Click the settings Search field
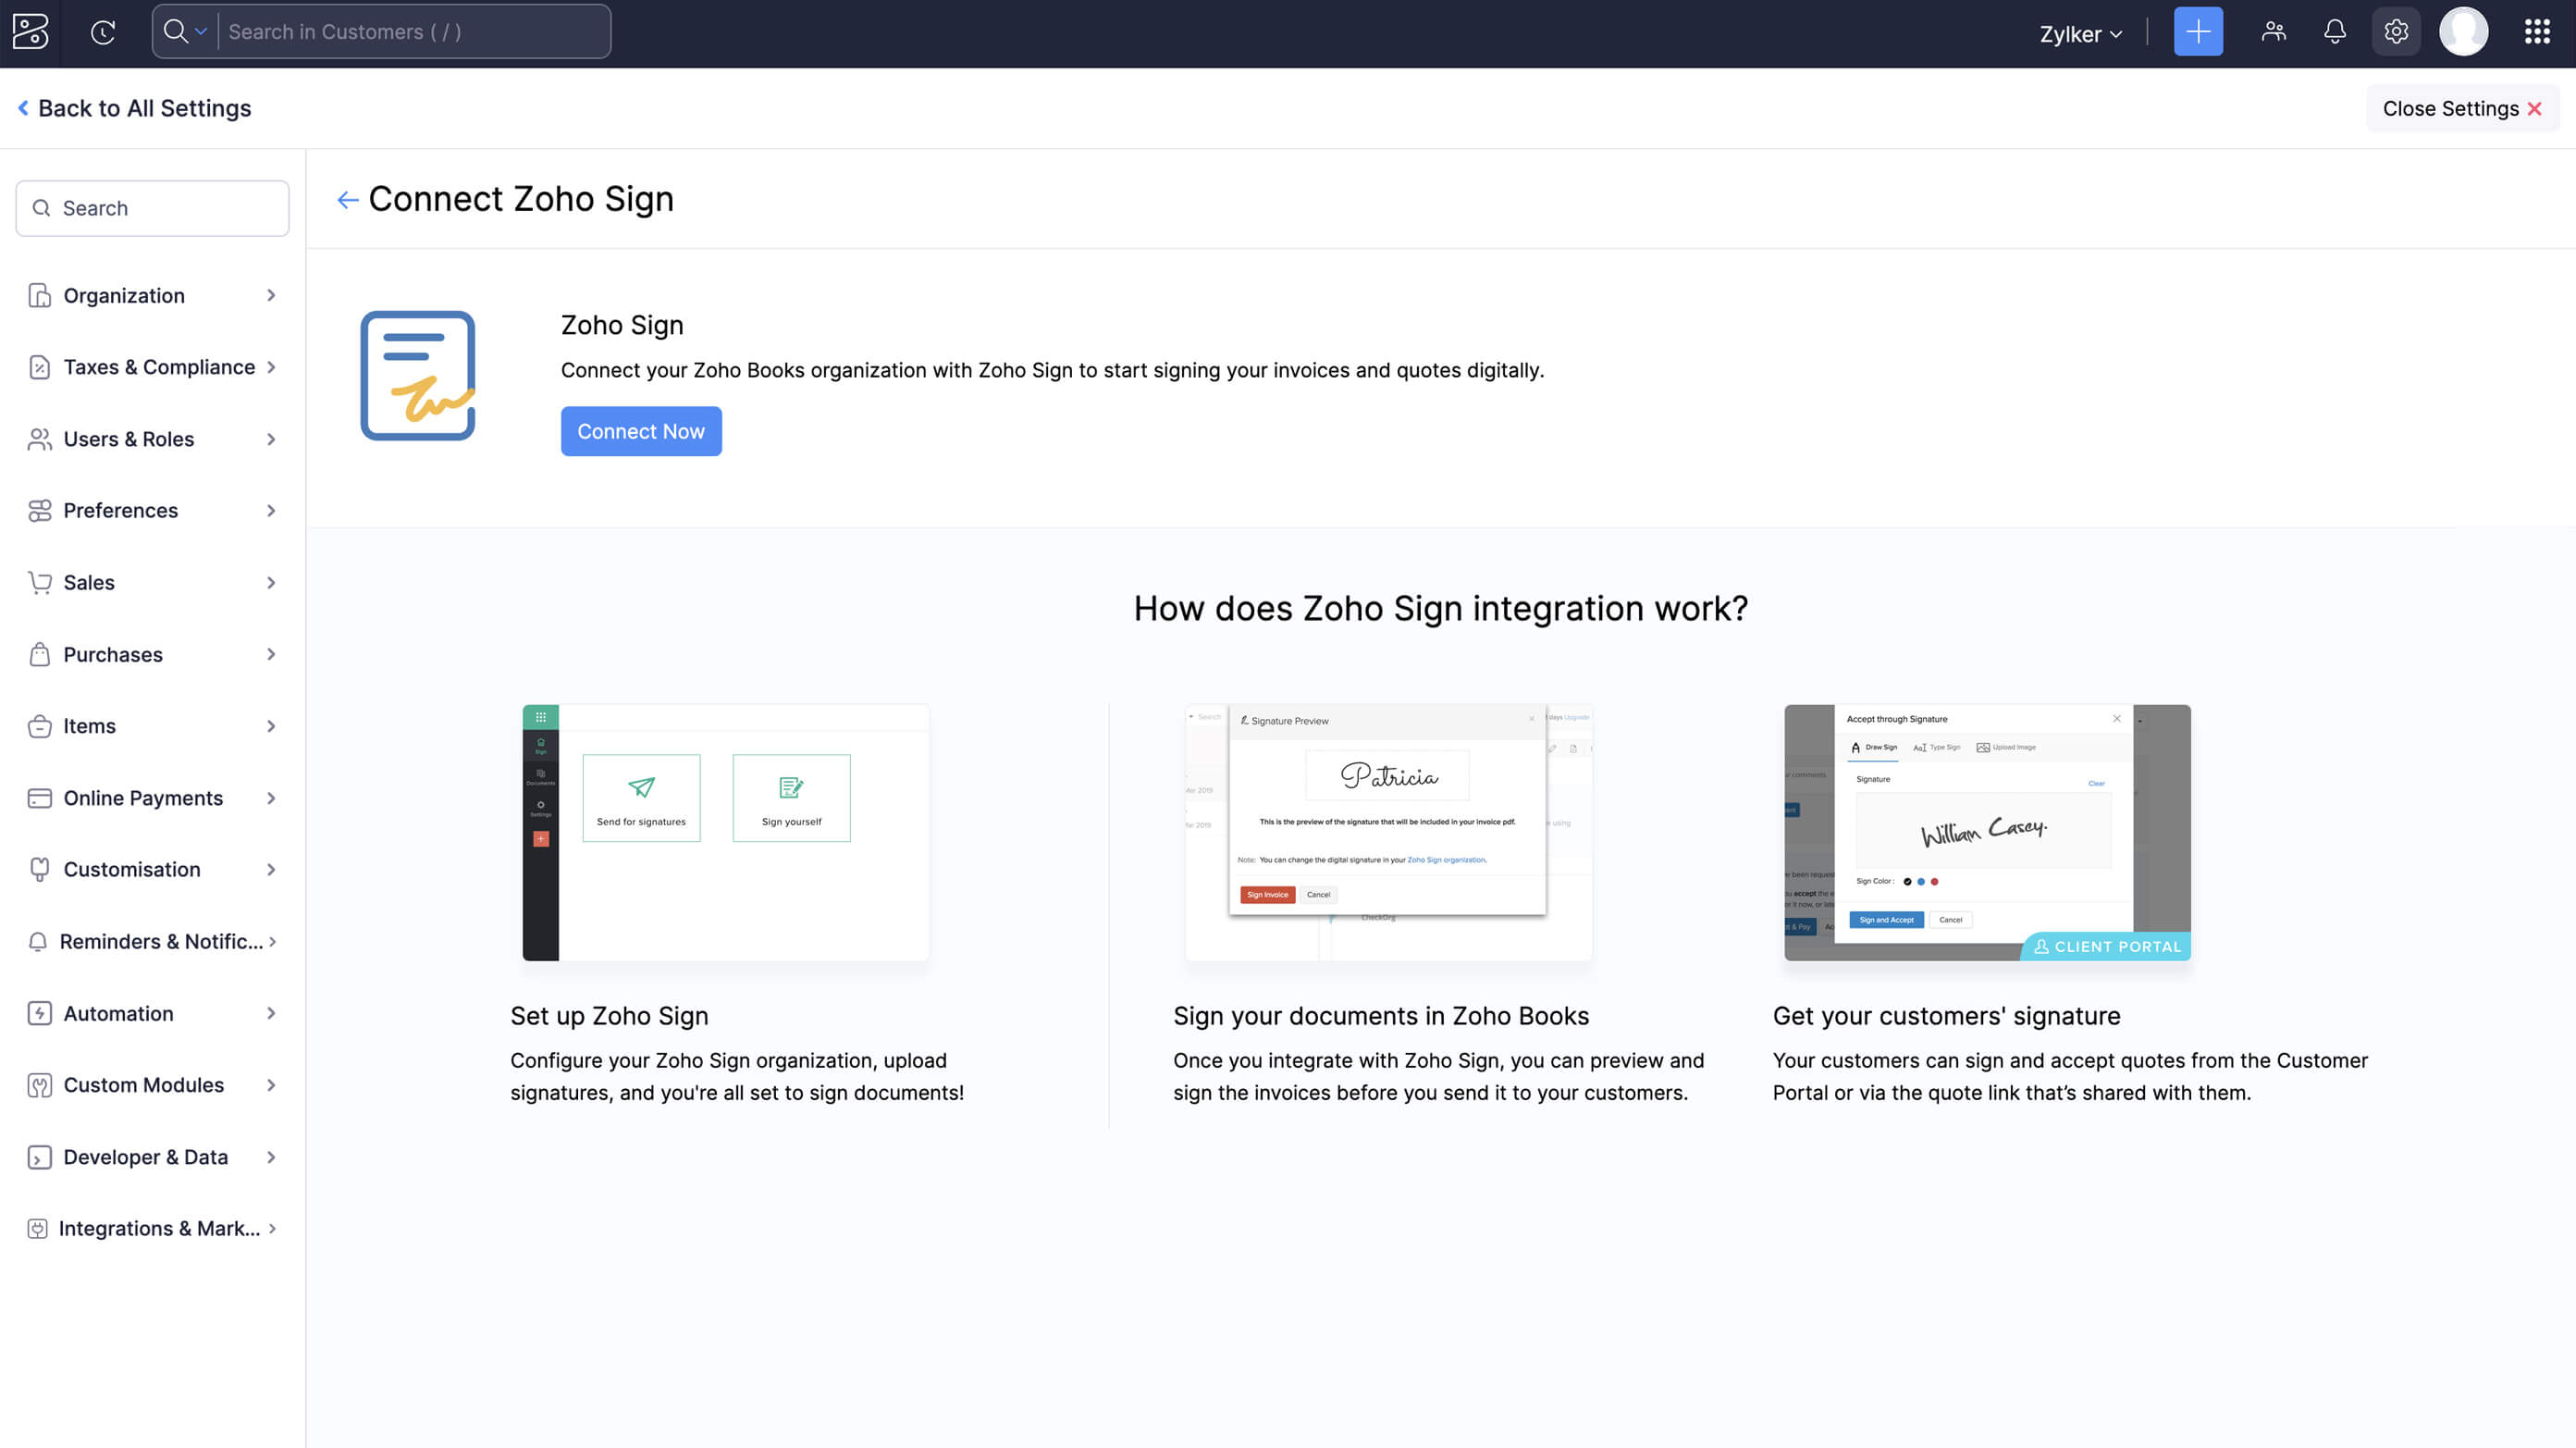 [x=152, y=208]
